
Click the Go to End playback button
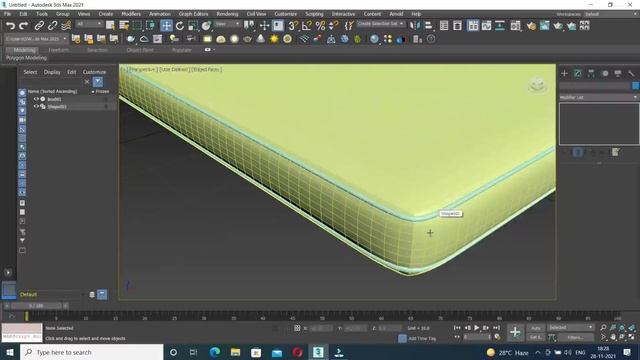pyautogui.click(x=496, y=328)
